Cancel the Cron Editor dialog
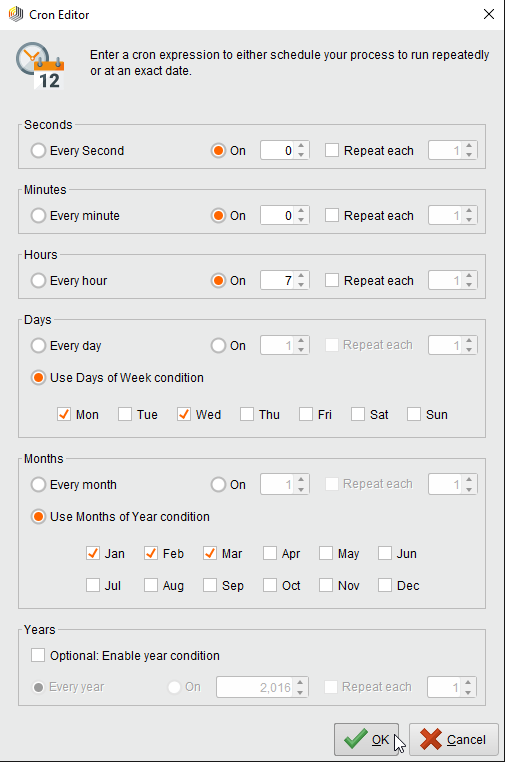The width and height of the screenshot is (505, 762). (453, 740)
